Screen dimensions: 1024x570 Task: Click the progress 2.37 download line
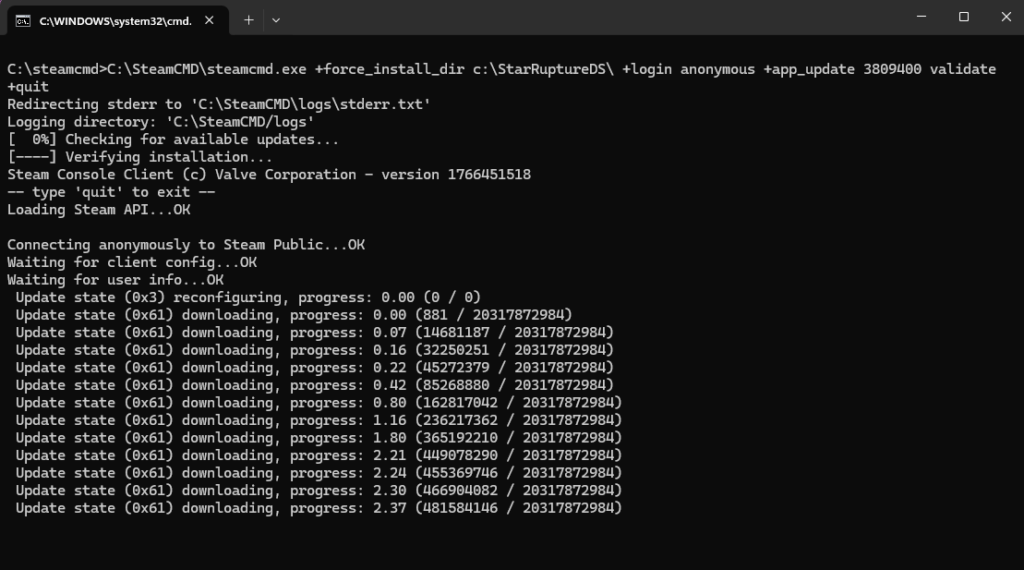click(318, 508)
